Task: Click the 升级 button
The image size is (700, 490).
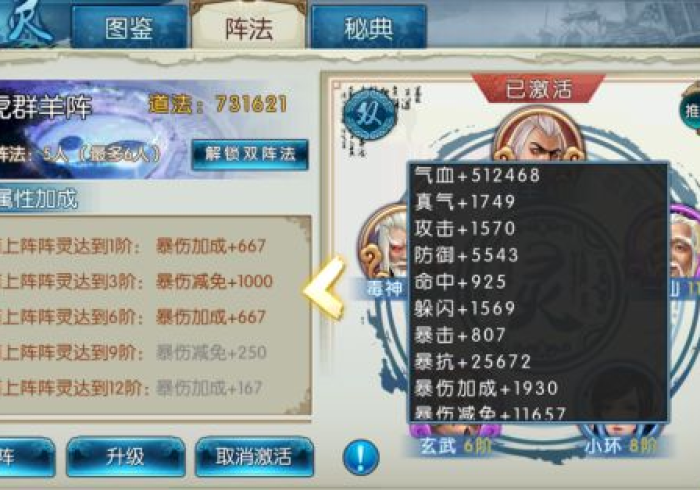Action: [125, 457]
